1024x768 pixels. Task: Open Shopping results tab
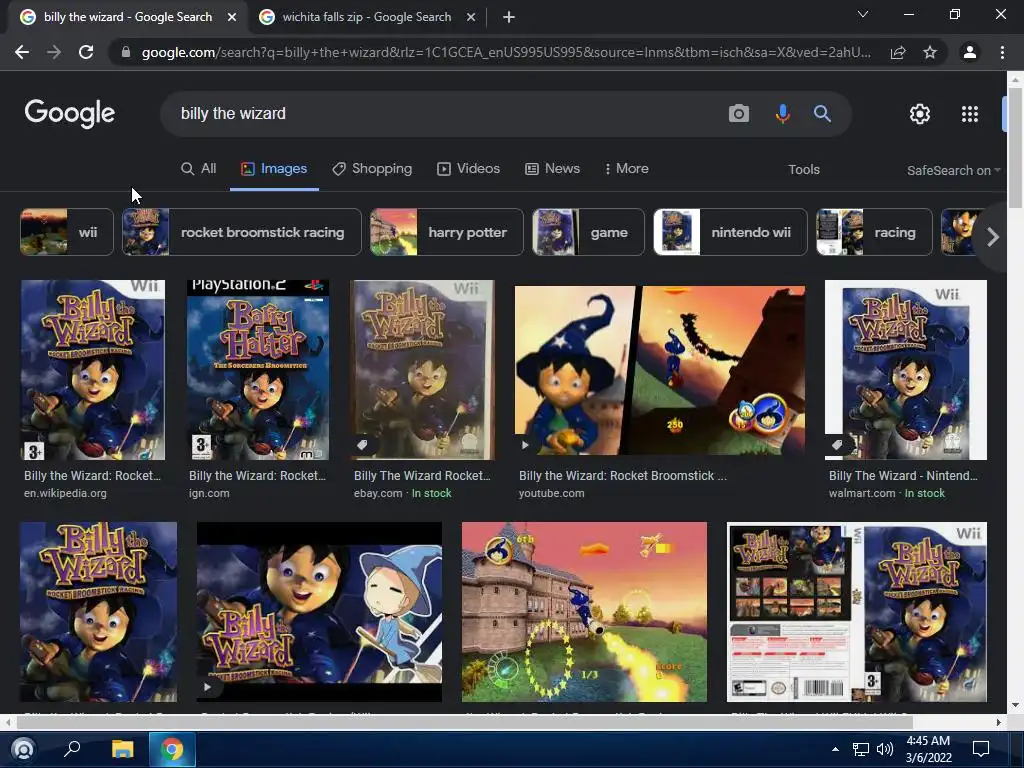(372, 168)
